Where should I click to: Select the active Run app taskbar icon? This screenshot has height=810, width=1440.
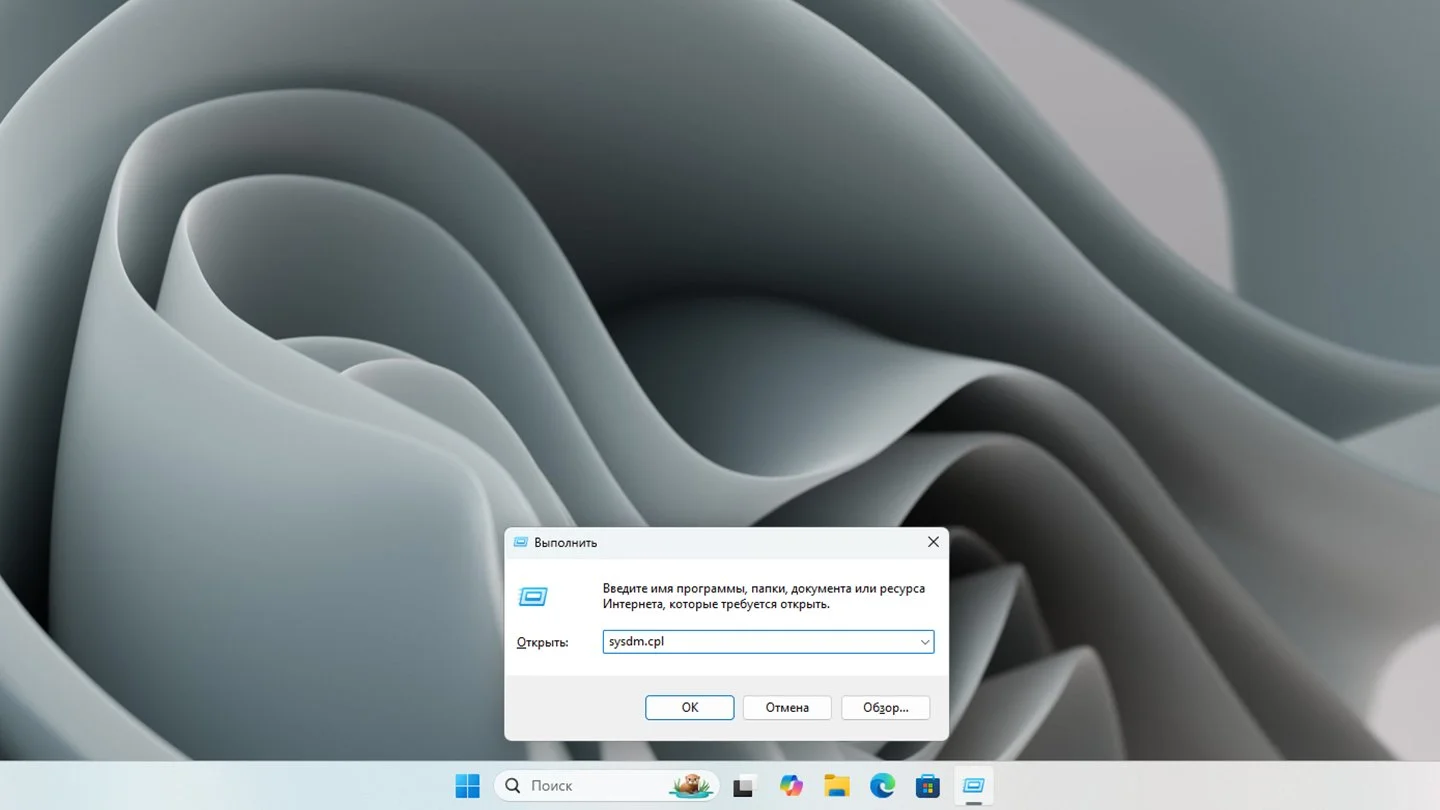click(973, 786)
